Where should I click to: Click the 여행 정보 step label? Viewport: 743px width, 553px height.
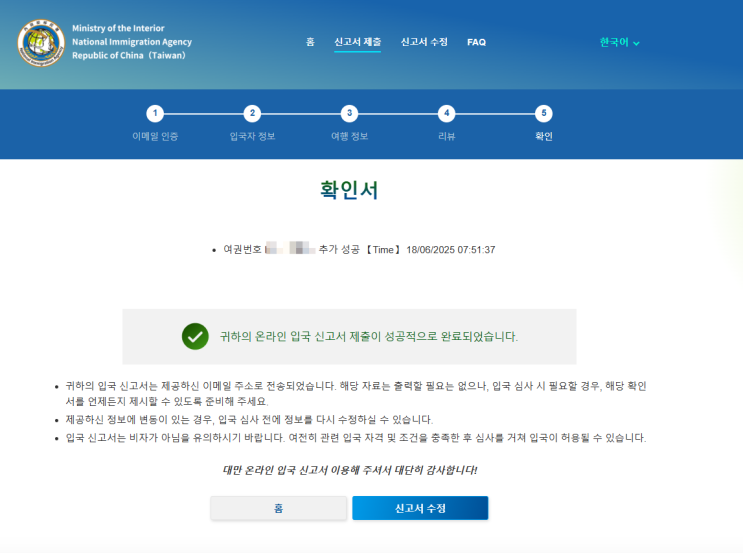click(x=349, y=136)
